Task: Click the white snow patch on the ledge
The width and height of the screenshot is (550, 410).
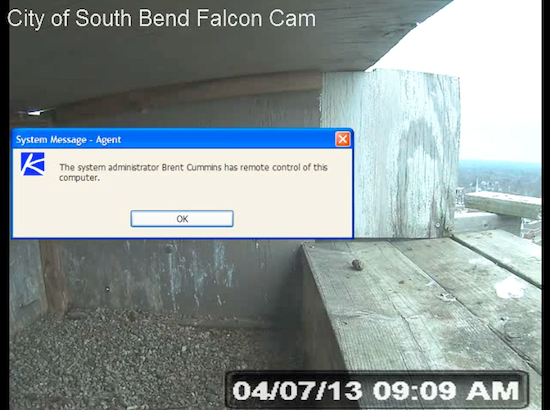Action: [x=510, y=287]
